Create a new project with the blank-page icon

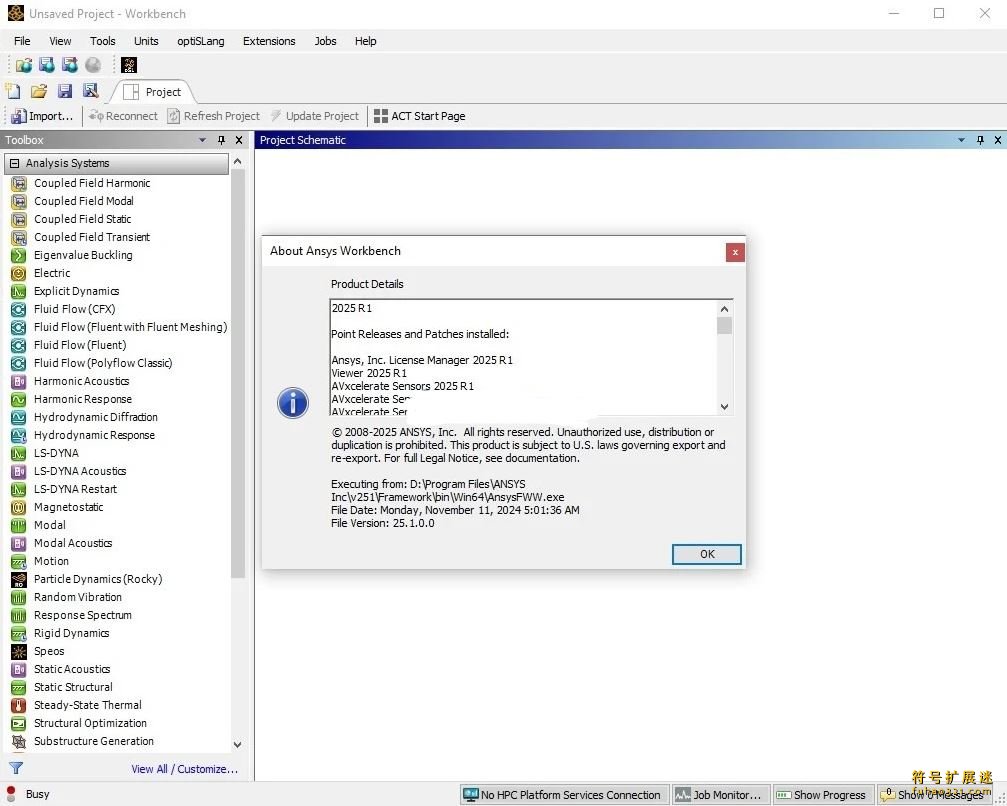[x=13, y=91]
